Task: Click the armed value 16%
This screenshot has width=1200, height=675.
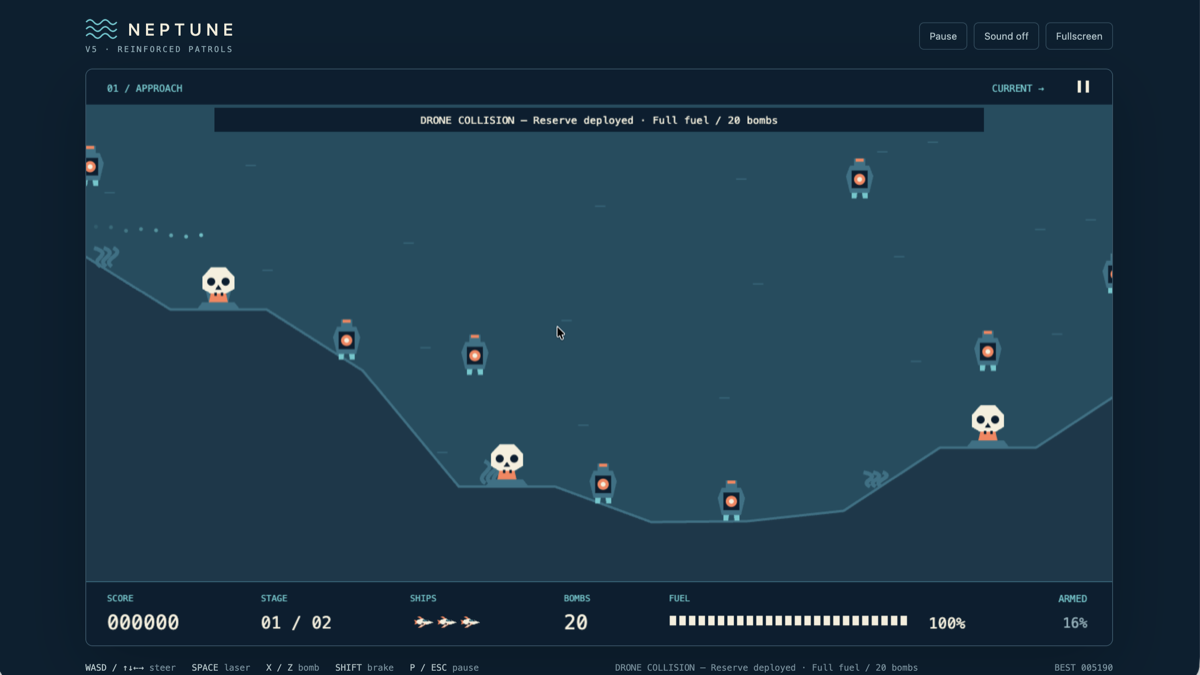Action: pos(1075,622)
